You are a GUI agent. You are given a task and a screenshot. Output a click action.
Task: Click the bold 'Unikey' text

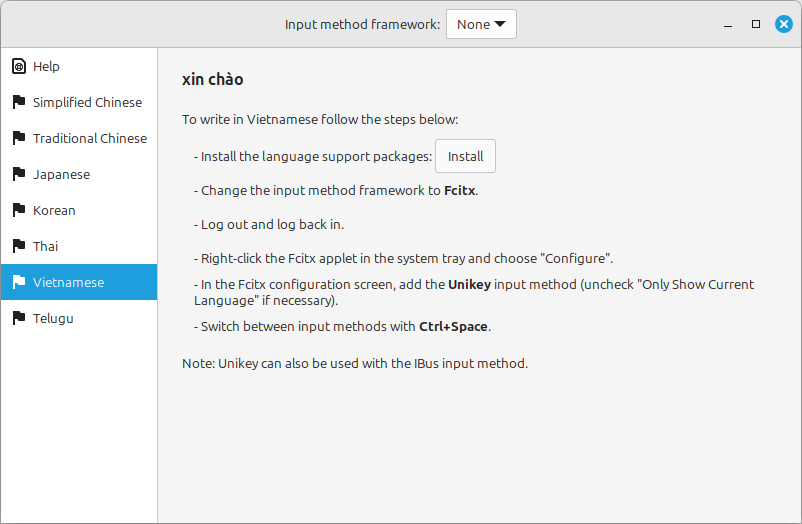[x=470, y=285]
